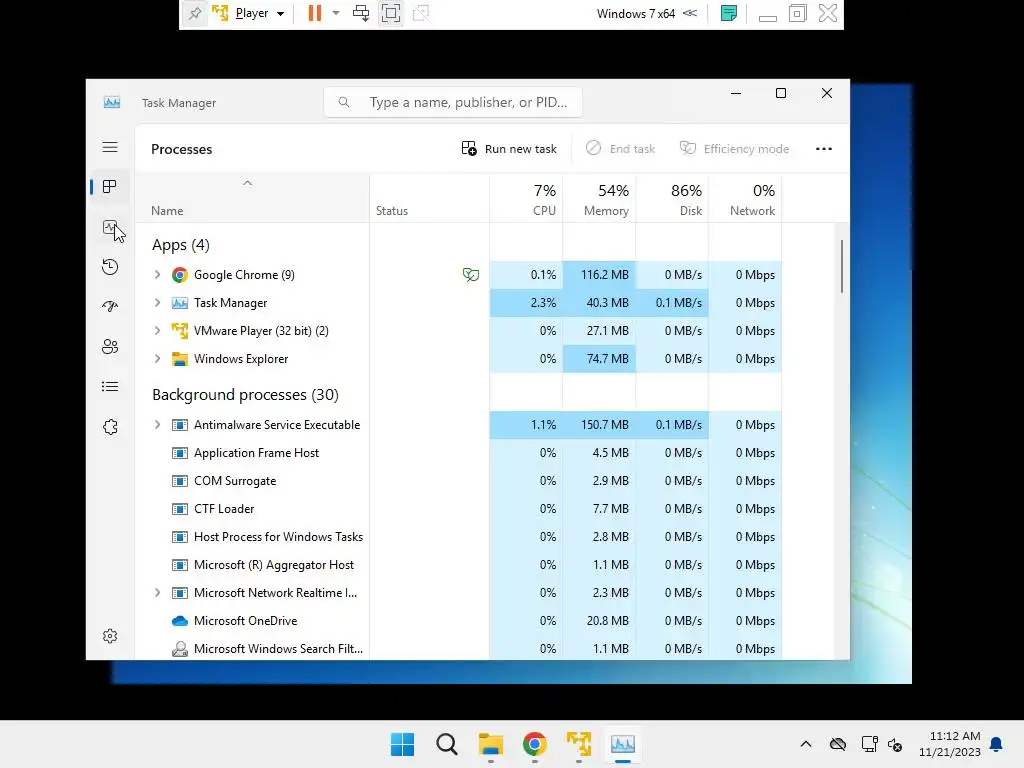Open the power options dropdown next to pause
The height and width of the screenshot is (768, 1024).
[336, 13]
